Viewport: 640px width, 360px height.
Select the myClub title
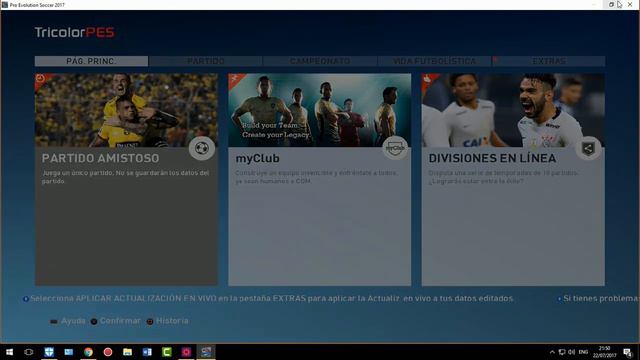(257, 158)
